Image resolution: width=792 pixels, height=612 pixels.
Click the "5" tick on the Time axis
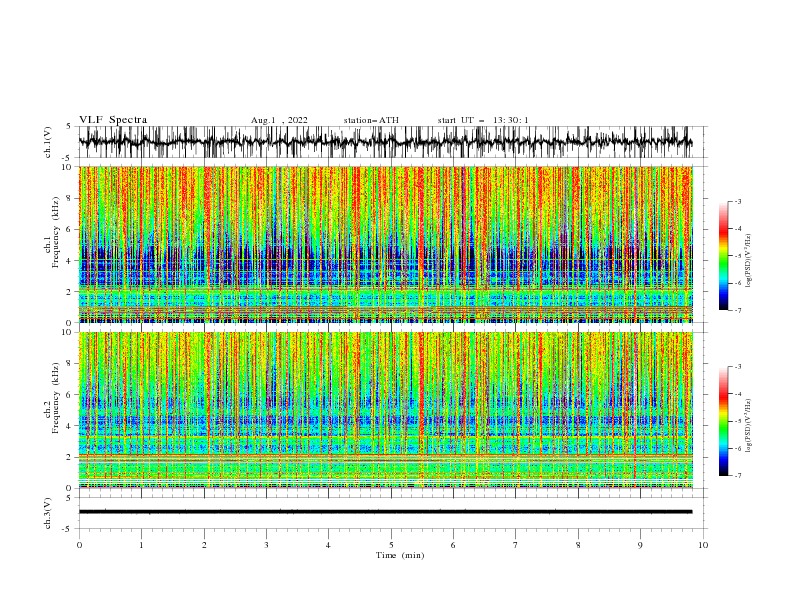(x=391, y=545)
